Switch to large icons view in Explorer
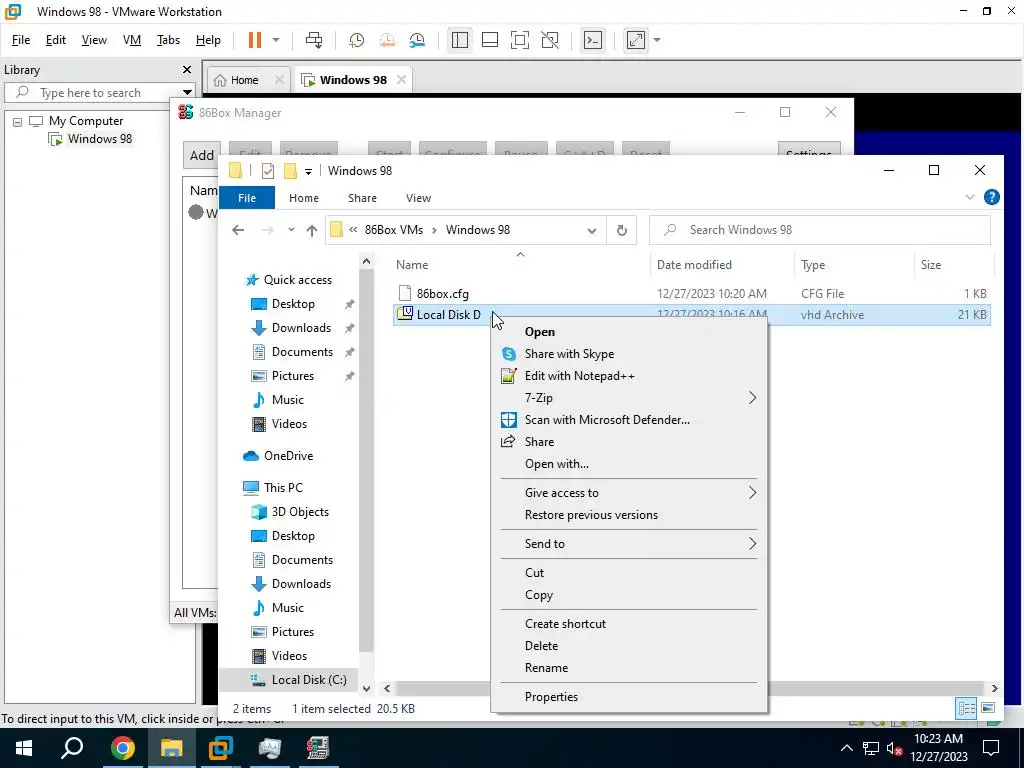Viewport: 1024px width, 768px height. [x=988, y=708]
